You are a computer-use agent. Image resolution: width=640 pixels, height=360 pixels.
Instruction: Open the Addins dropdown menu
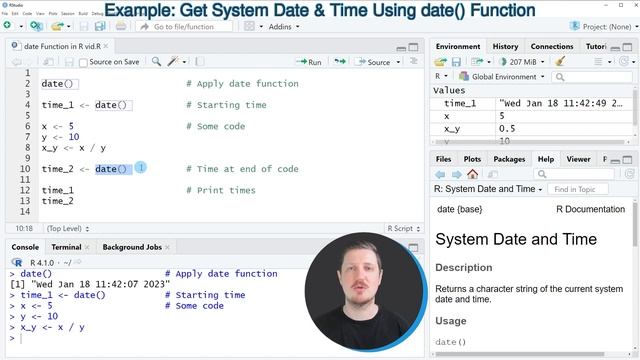(284, 27)
